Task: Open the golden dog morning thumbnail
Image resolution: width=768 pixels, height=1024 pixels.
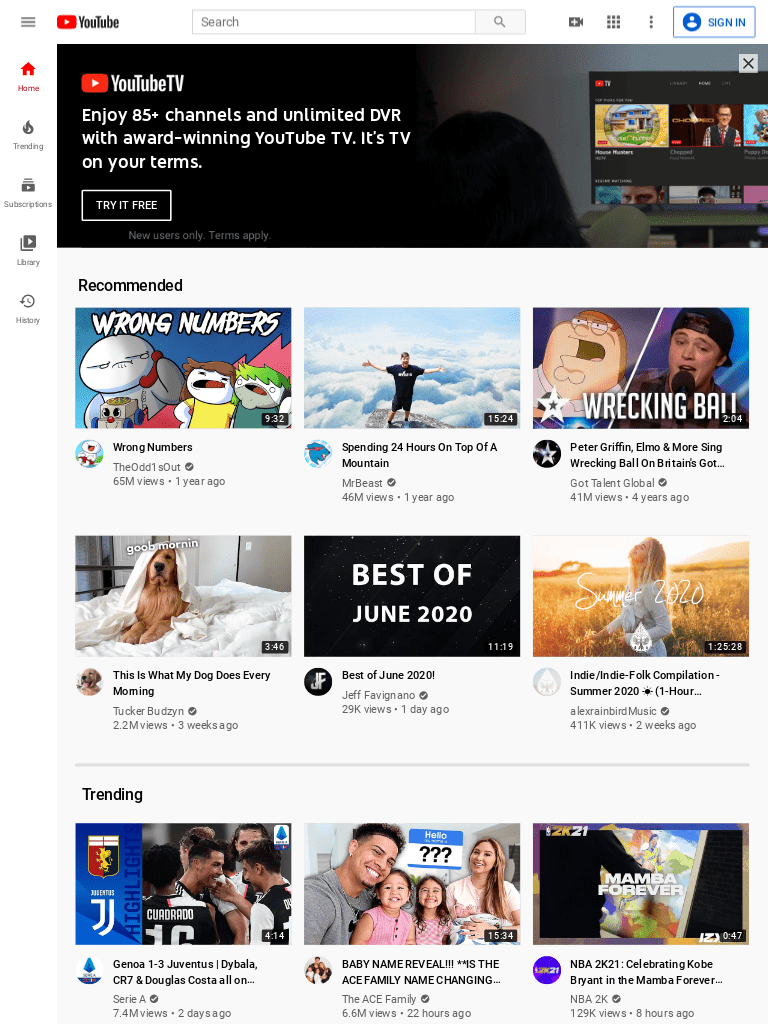Action: (x=184, y=596)
